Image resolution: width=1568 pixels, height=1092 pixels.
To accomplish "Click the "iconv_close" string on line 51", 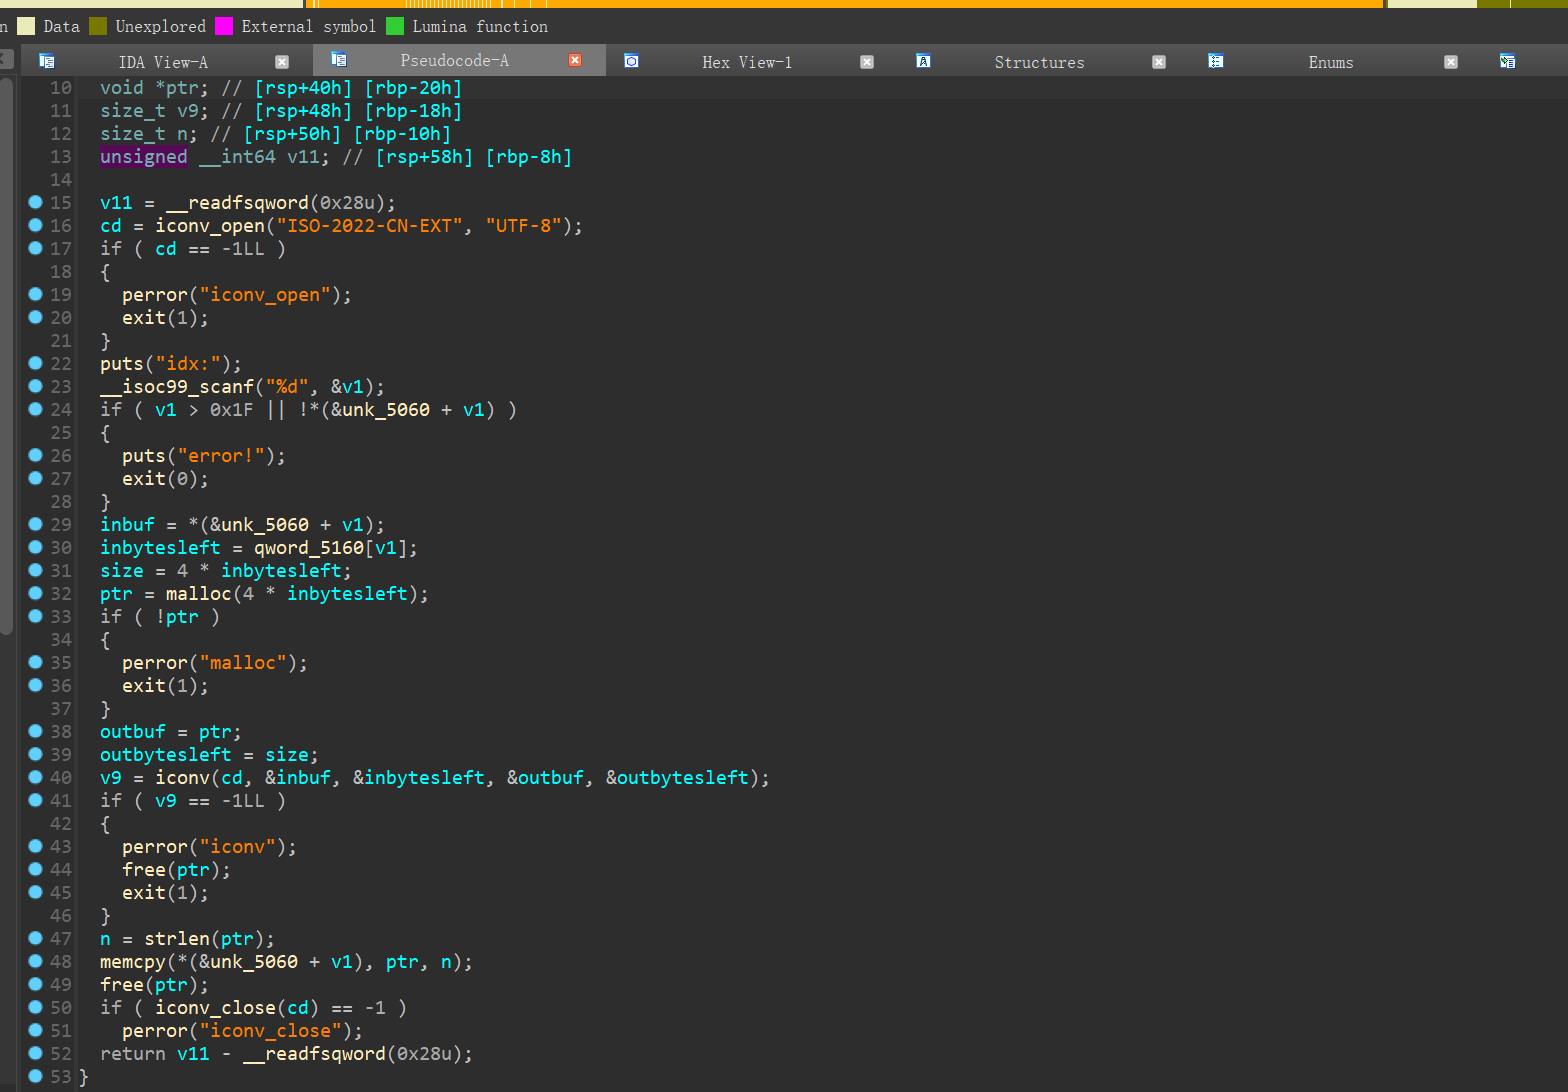I will [270, 1031].
